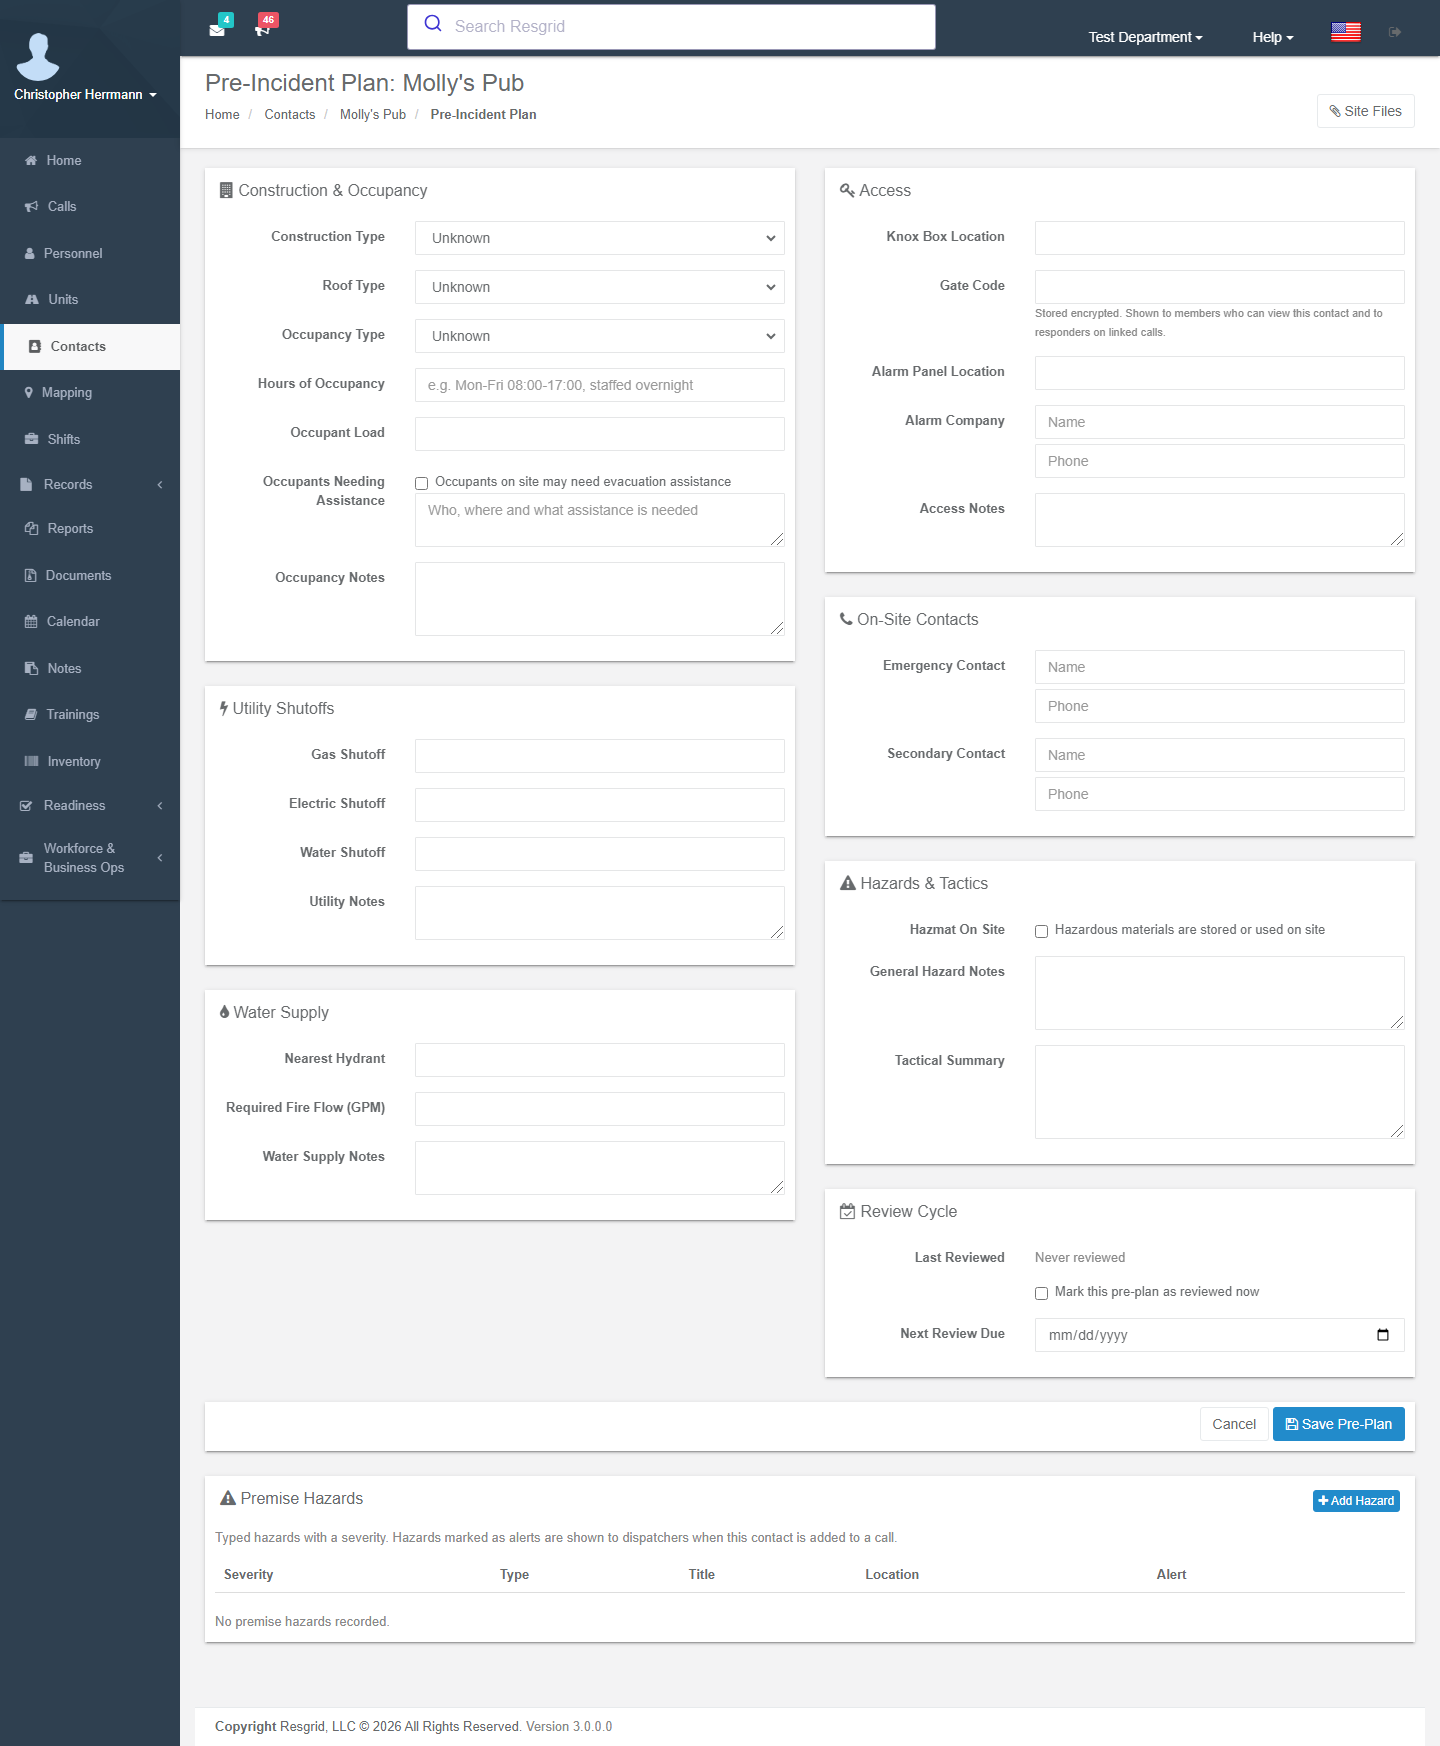Click the user avatar silhouette
The width and height of the screenshot is (1440, 1746).
coord(38,56)
